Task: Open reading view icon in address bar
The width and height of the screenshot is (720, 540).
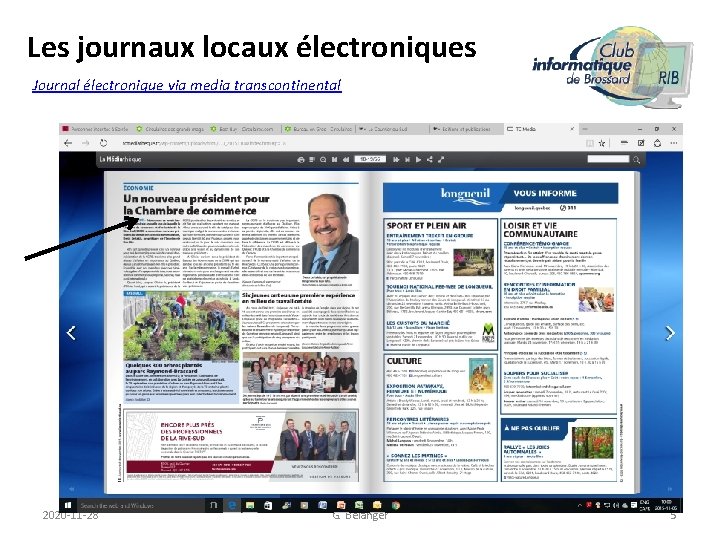Action: (x=590, y=143)
